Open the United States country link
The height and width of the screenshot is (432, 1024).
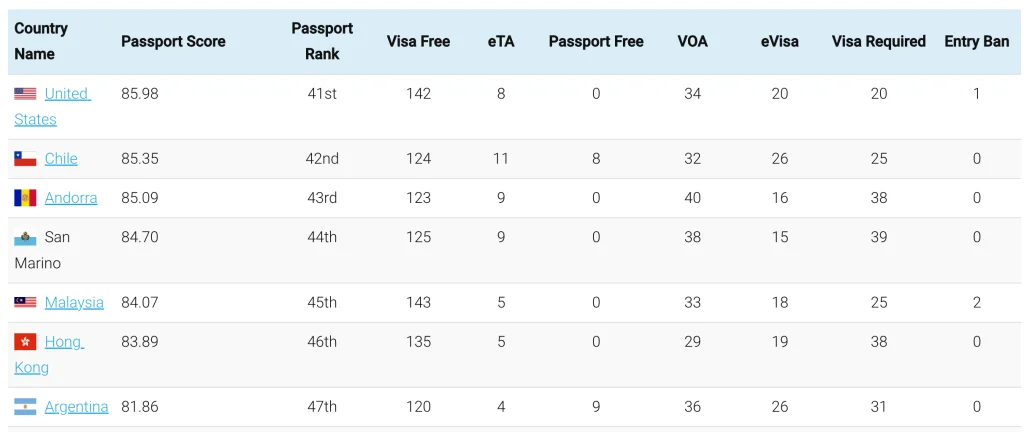52,106
